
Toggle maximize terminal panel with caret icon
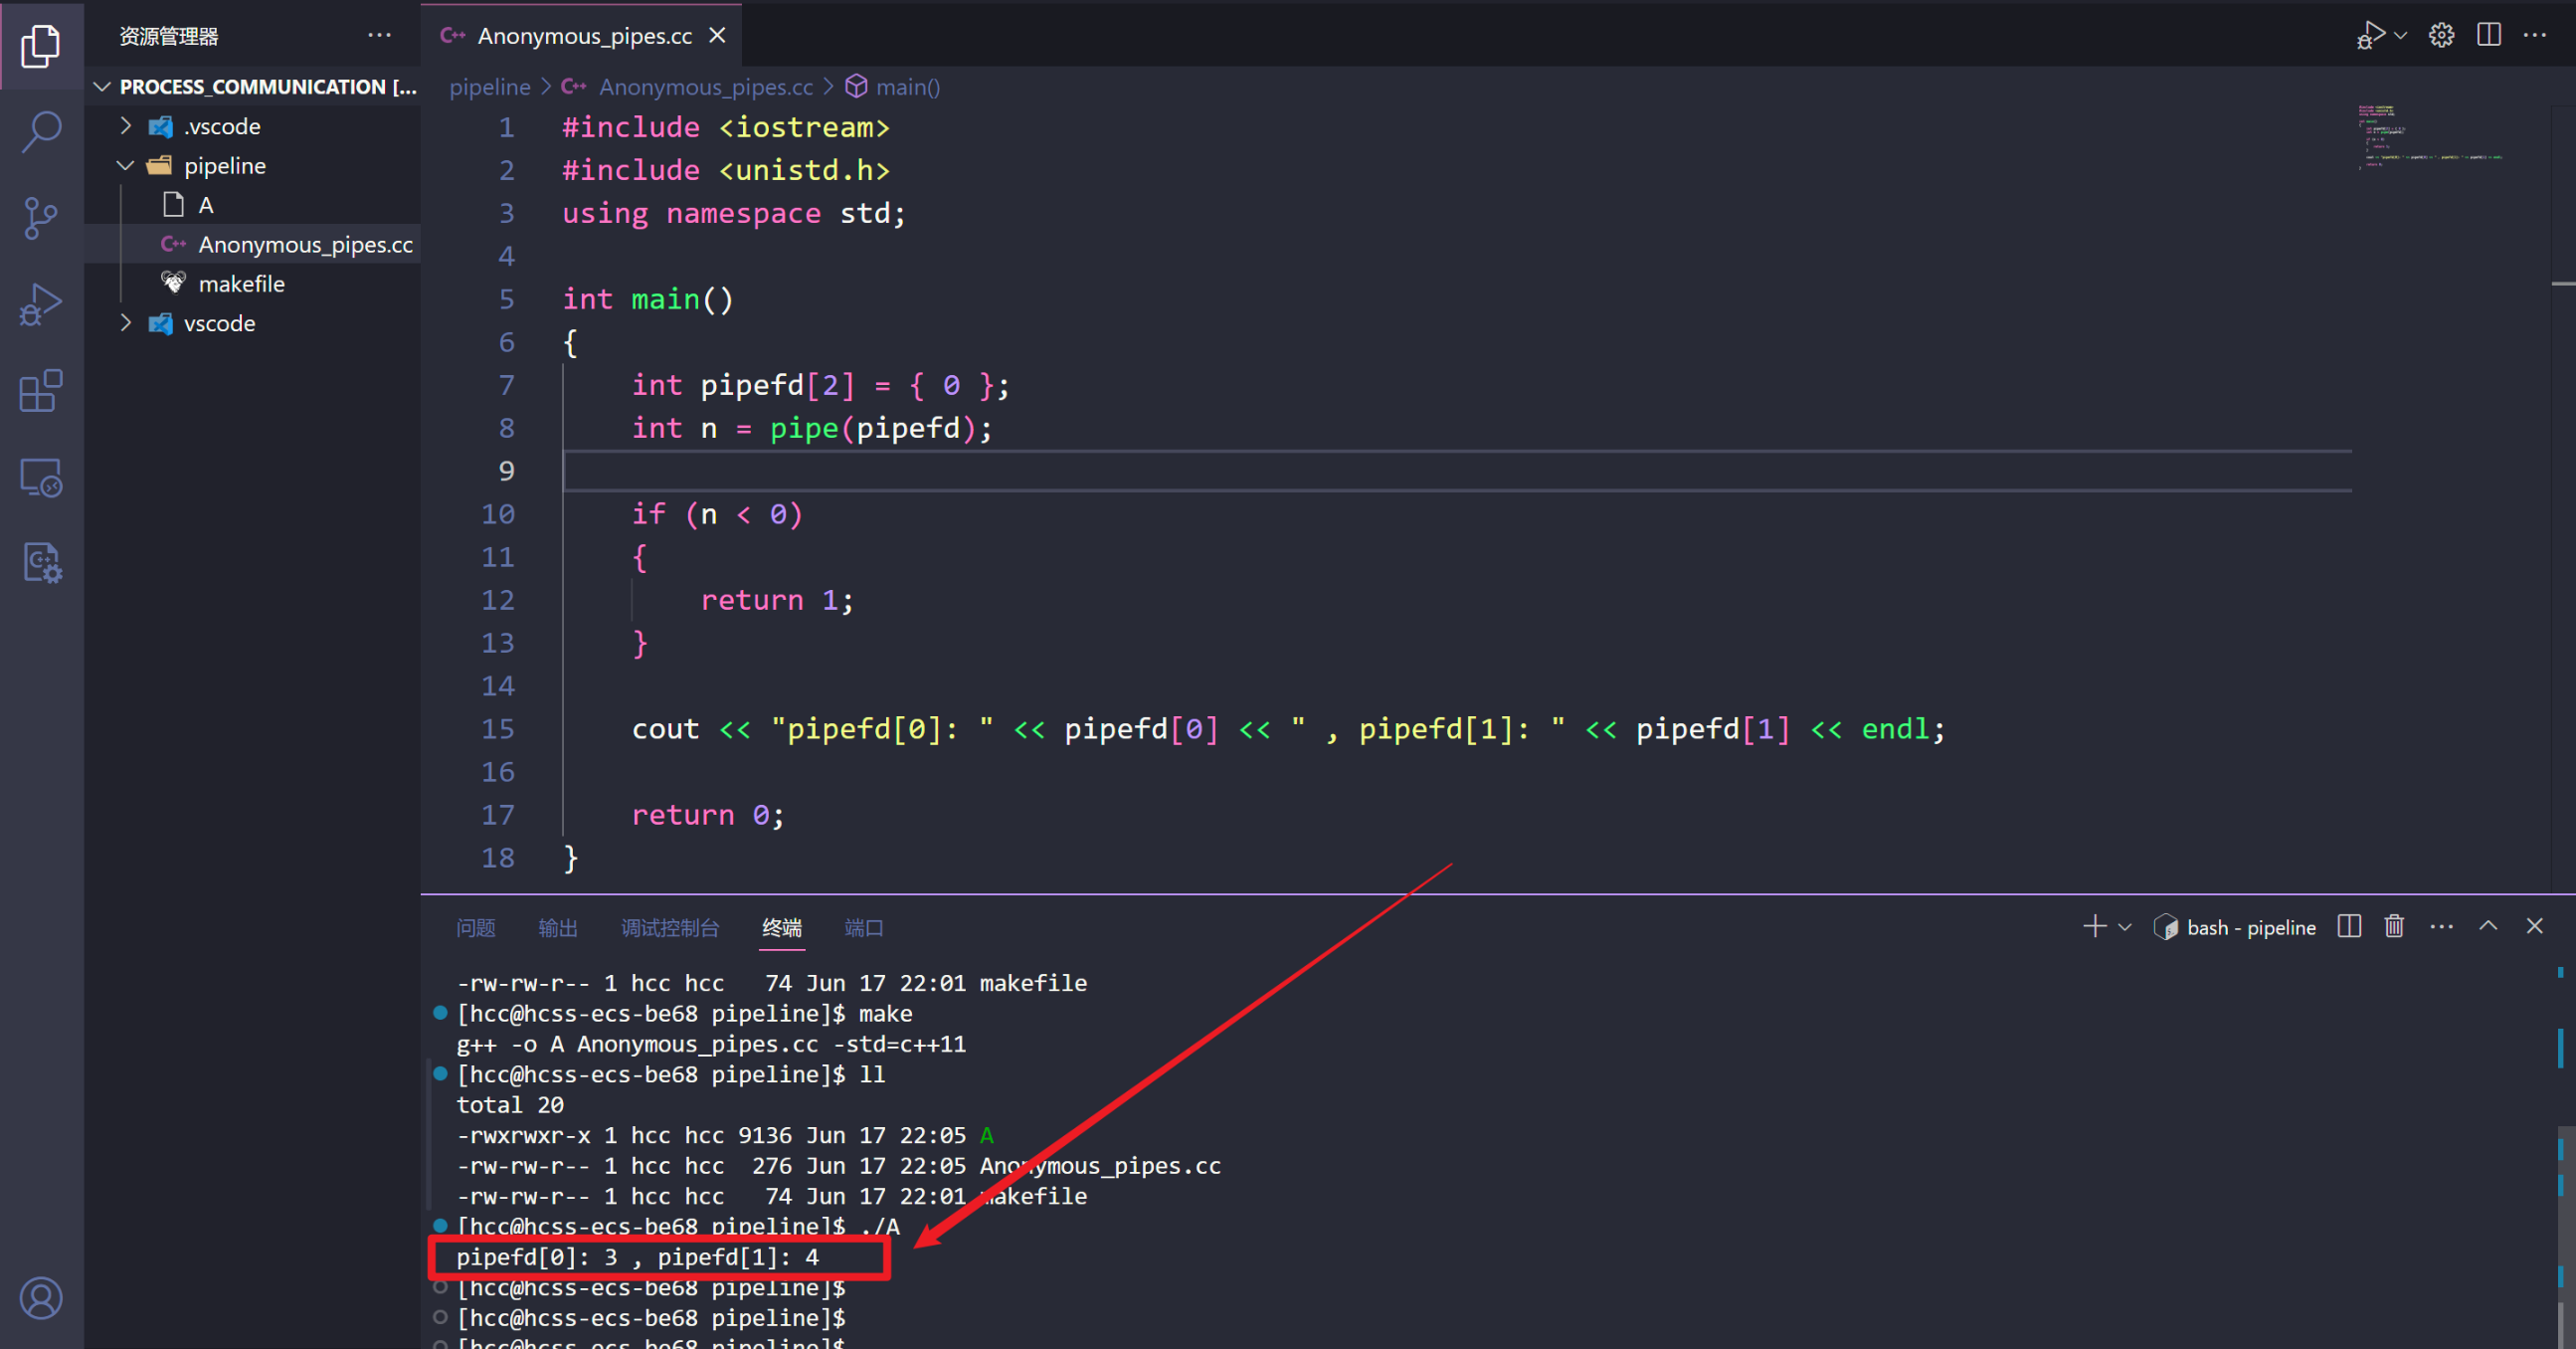click(2488, 927)
